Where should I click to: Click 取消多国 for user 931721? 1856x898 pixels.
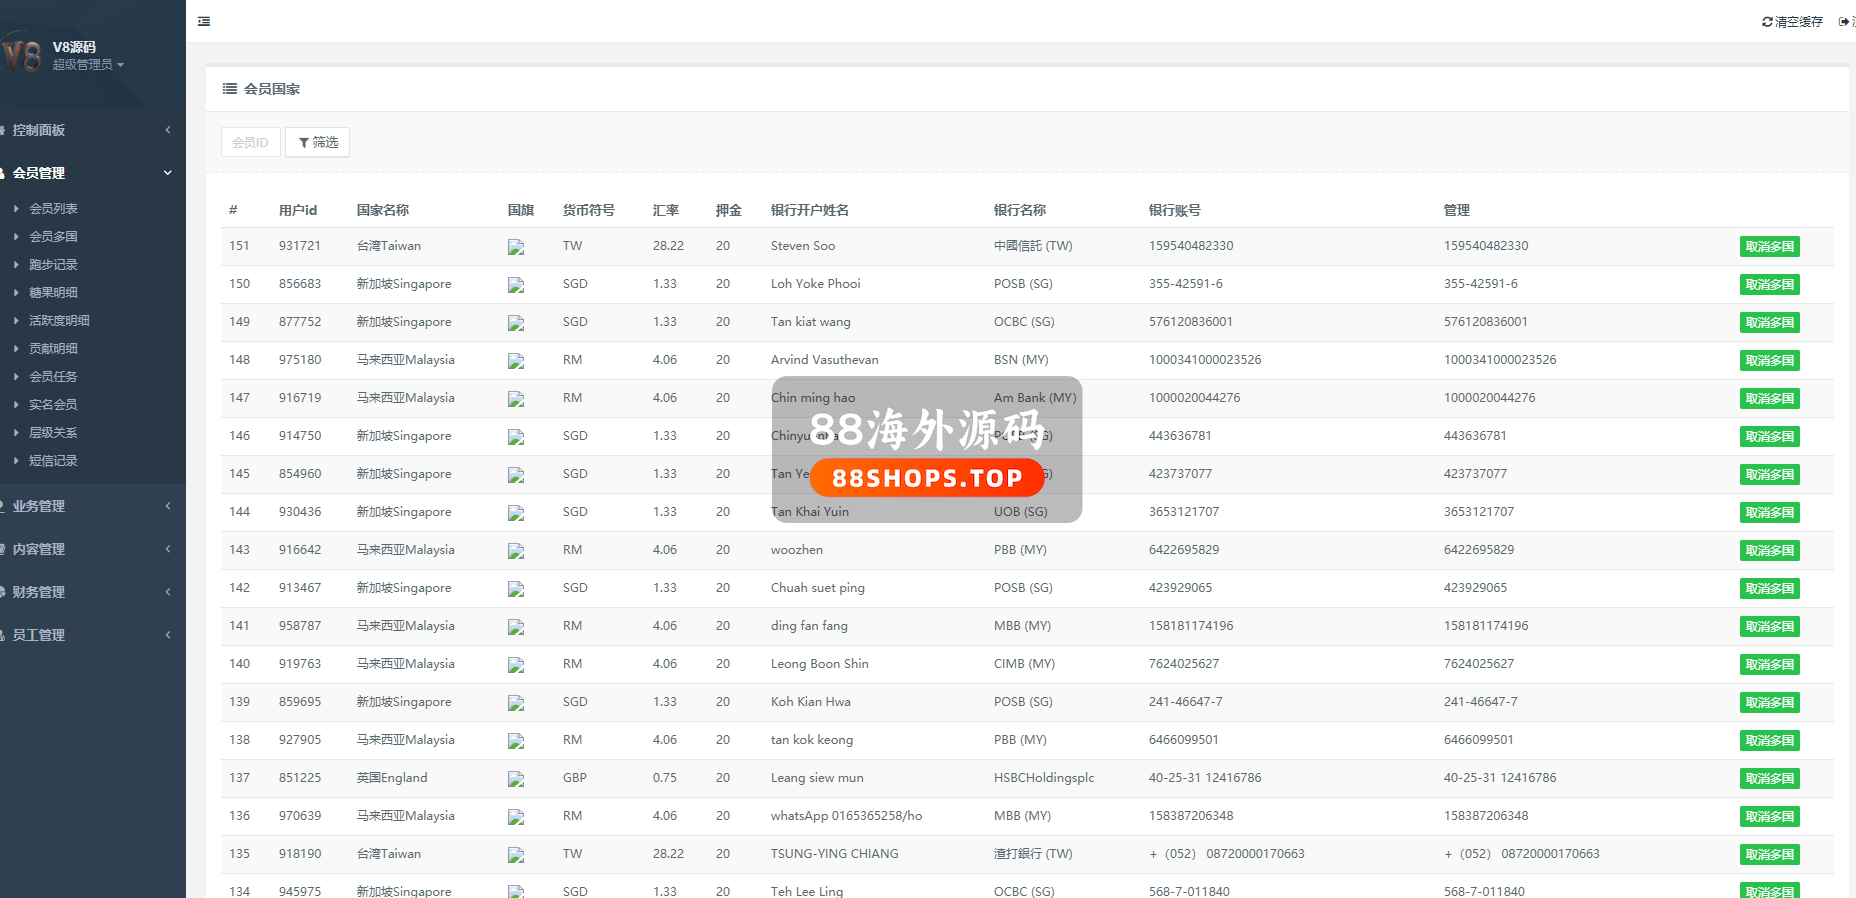pyautogui.click(x=1769, y=247)
